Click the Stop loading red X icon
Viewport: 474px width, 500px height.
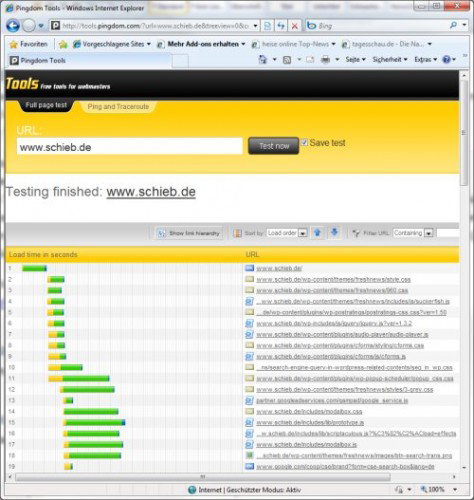[x=295, y=26]
